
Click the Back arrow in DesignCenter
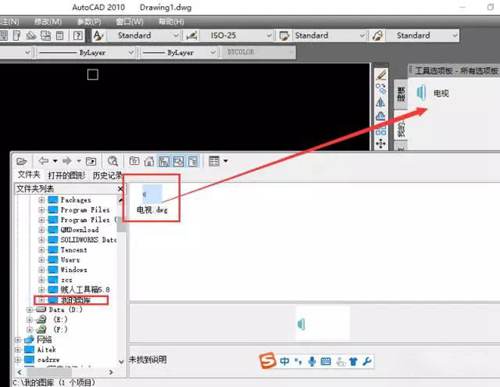43,161
